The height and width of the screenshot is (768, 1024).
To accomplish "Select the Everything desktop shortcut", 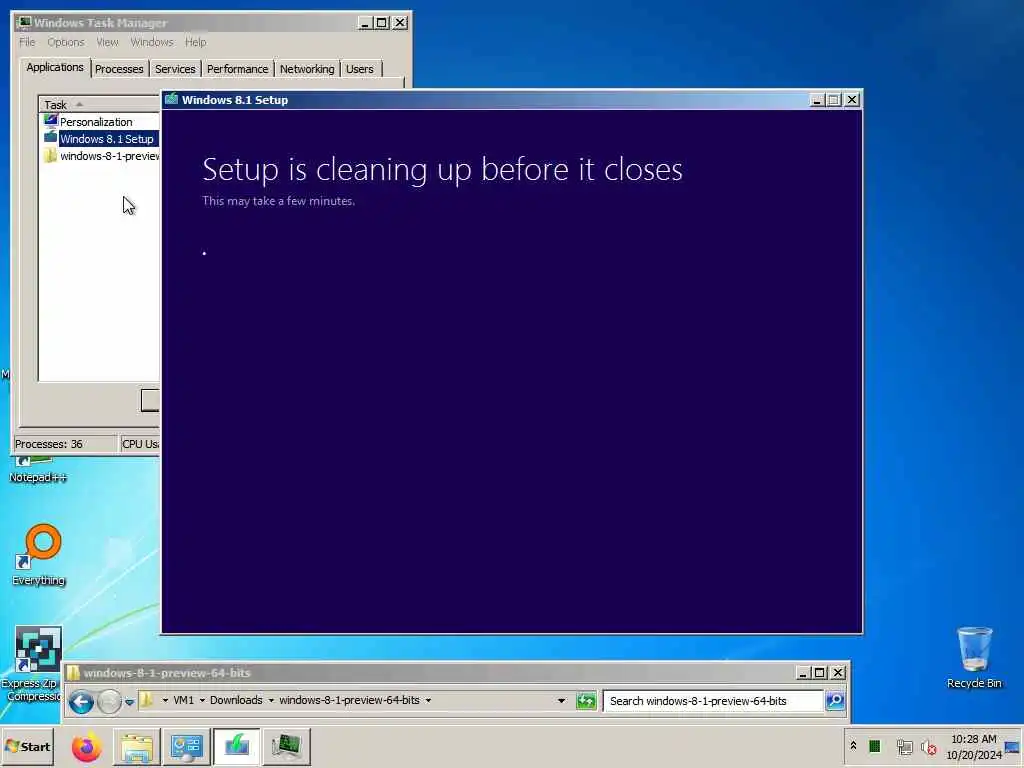I will point(39,555).
